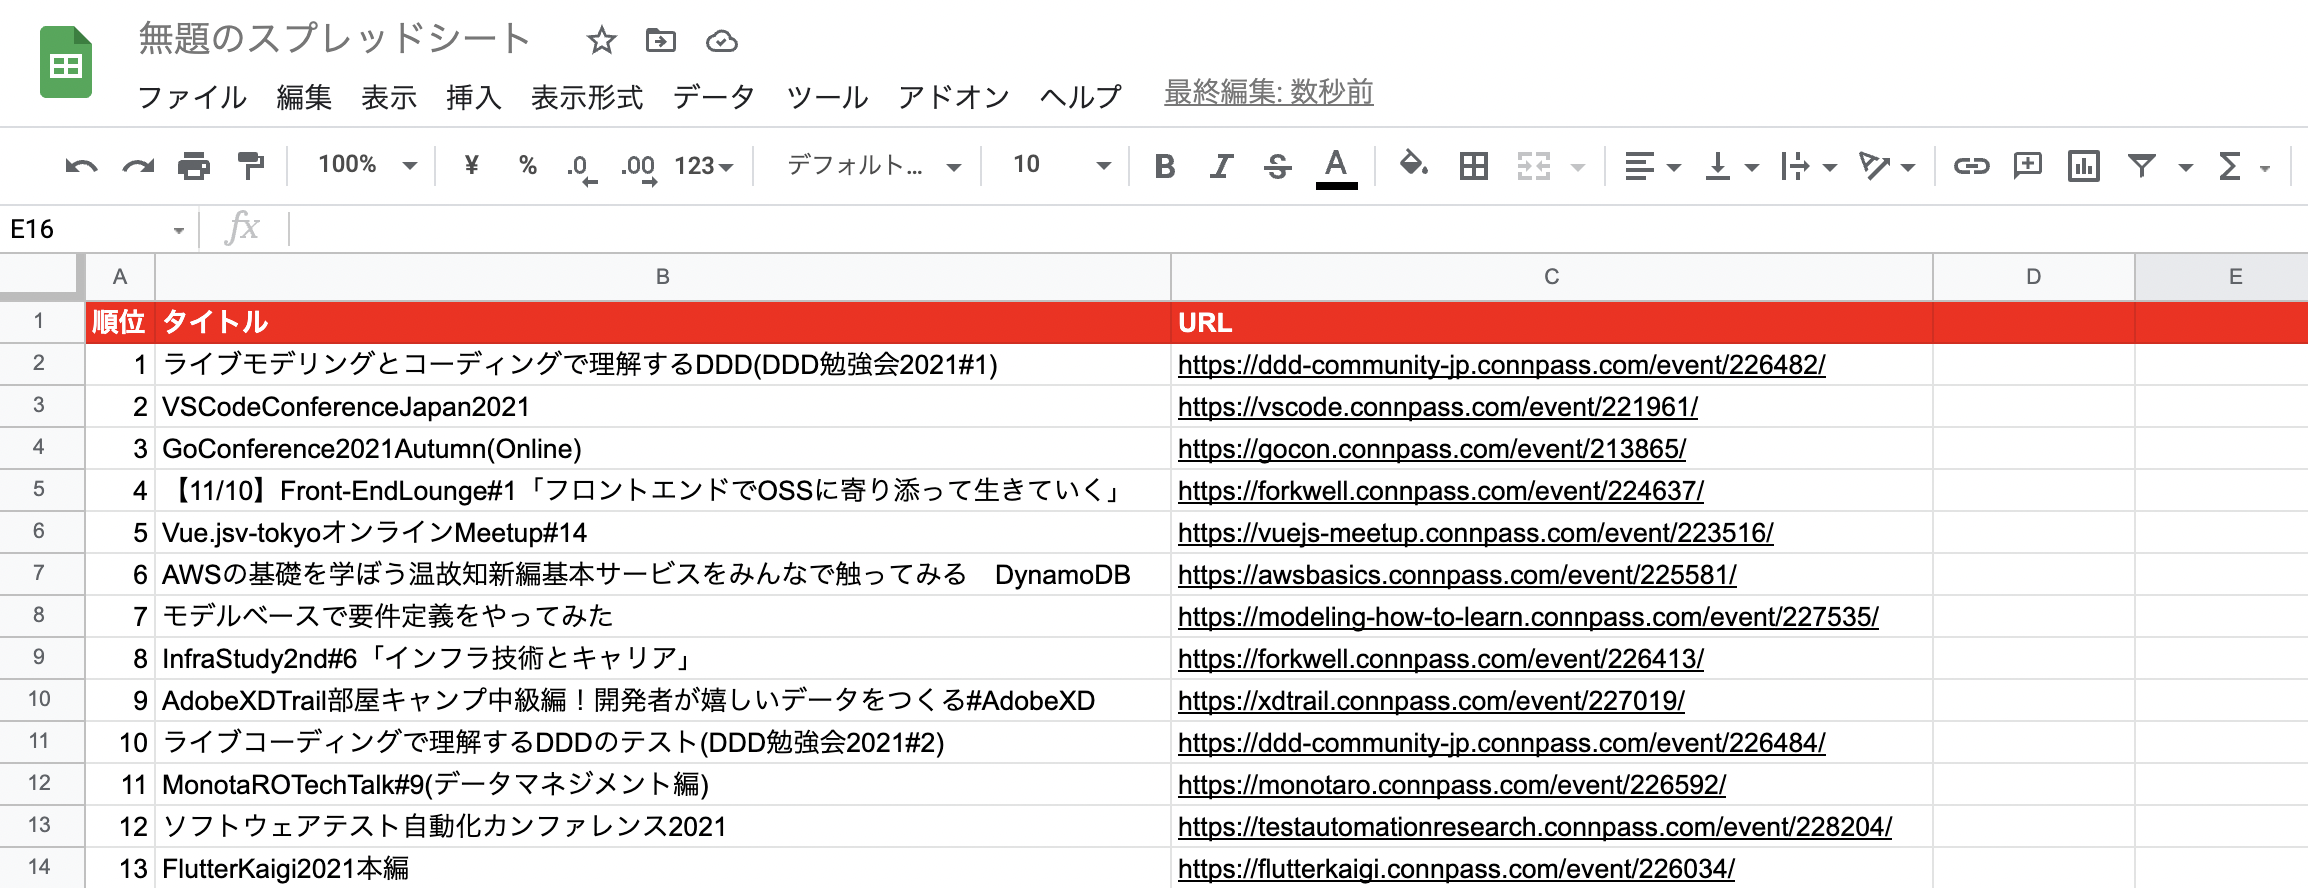Viewport: 2308px width, 888px height.
Task: Apply yen currency format
Action: (472, 165)
